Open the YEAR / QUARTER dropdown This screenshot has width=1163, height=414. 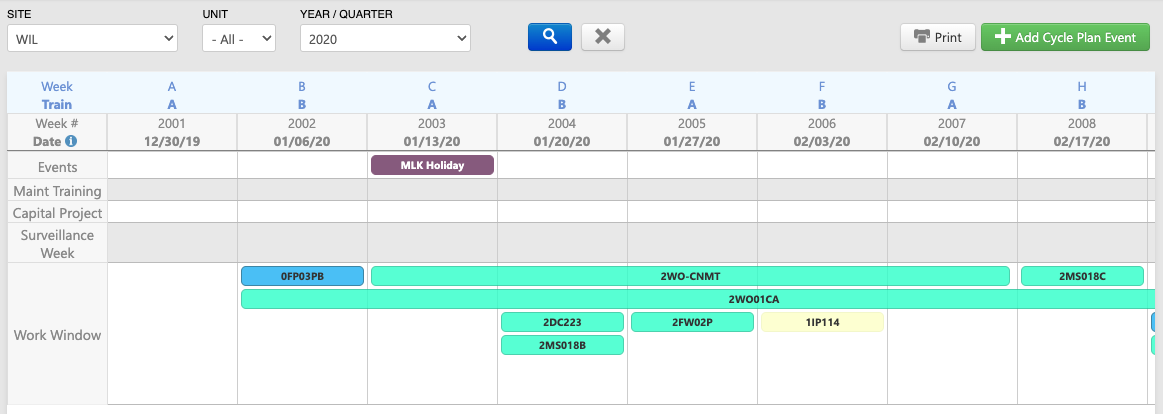pyautogui.click(x=385, y=39)
